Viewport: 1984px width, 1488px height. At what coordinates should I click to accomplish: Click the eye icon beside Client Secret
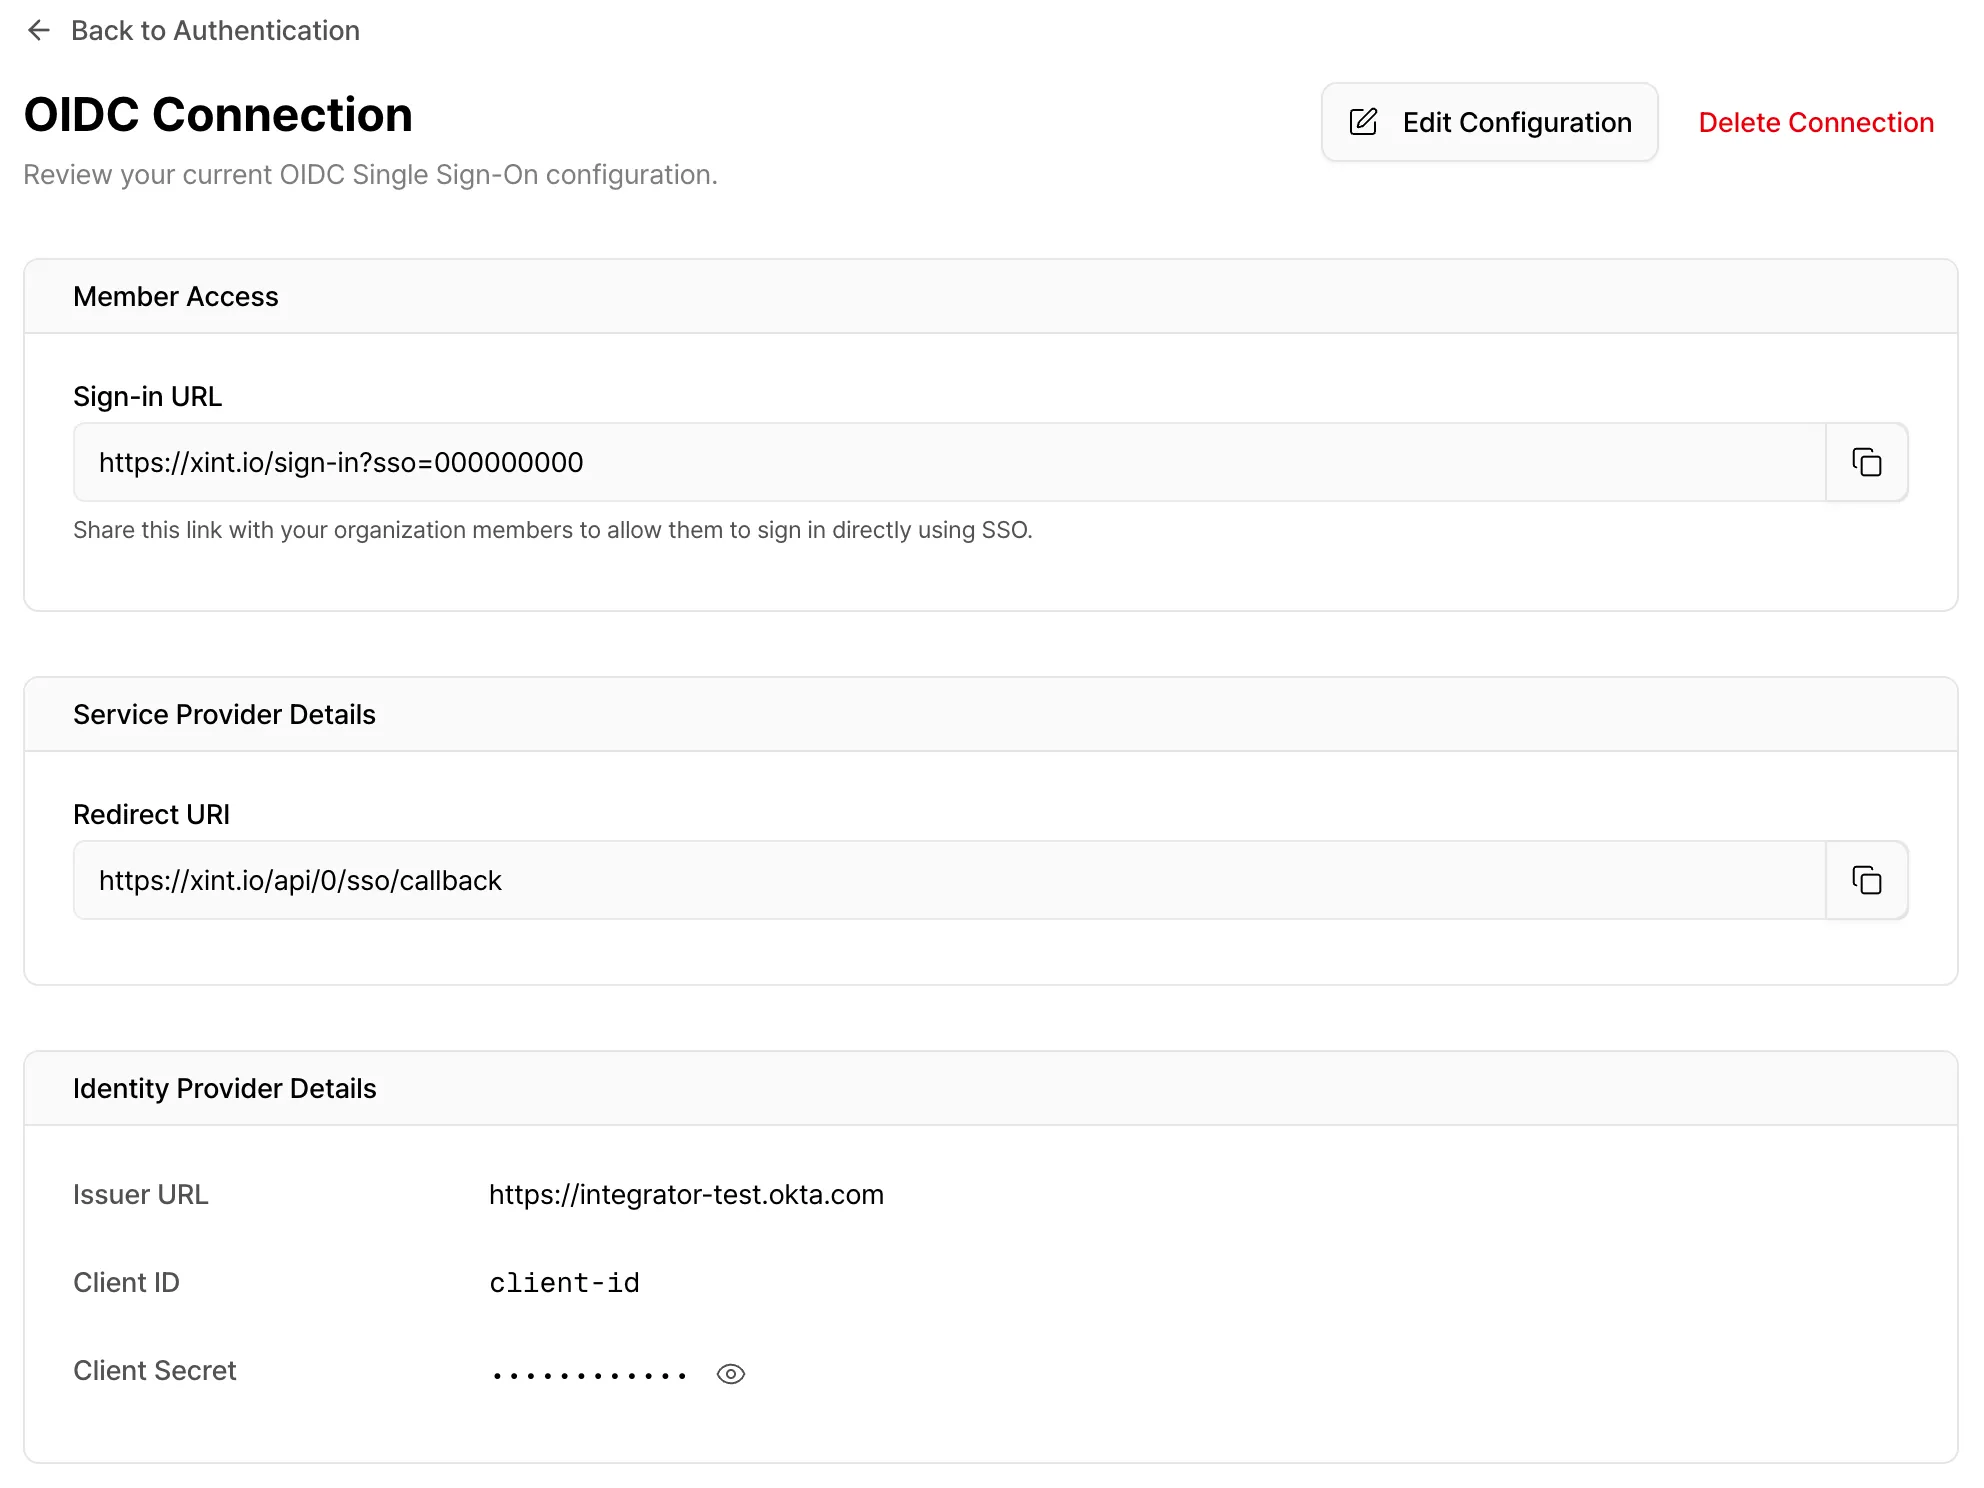pyautogui.click(x=730, y=1373)
